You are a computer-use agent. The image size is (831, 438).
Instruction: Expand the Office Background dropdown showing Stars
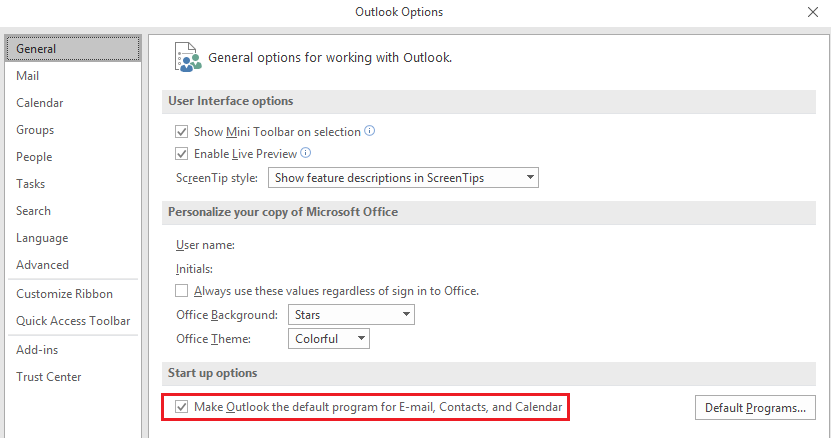click(x=351, y=314)
